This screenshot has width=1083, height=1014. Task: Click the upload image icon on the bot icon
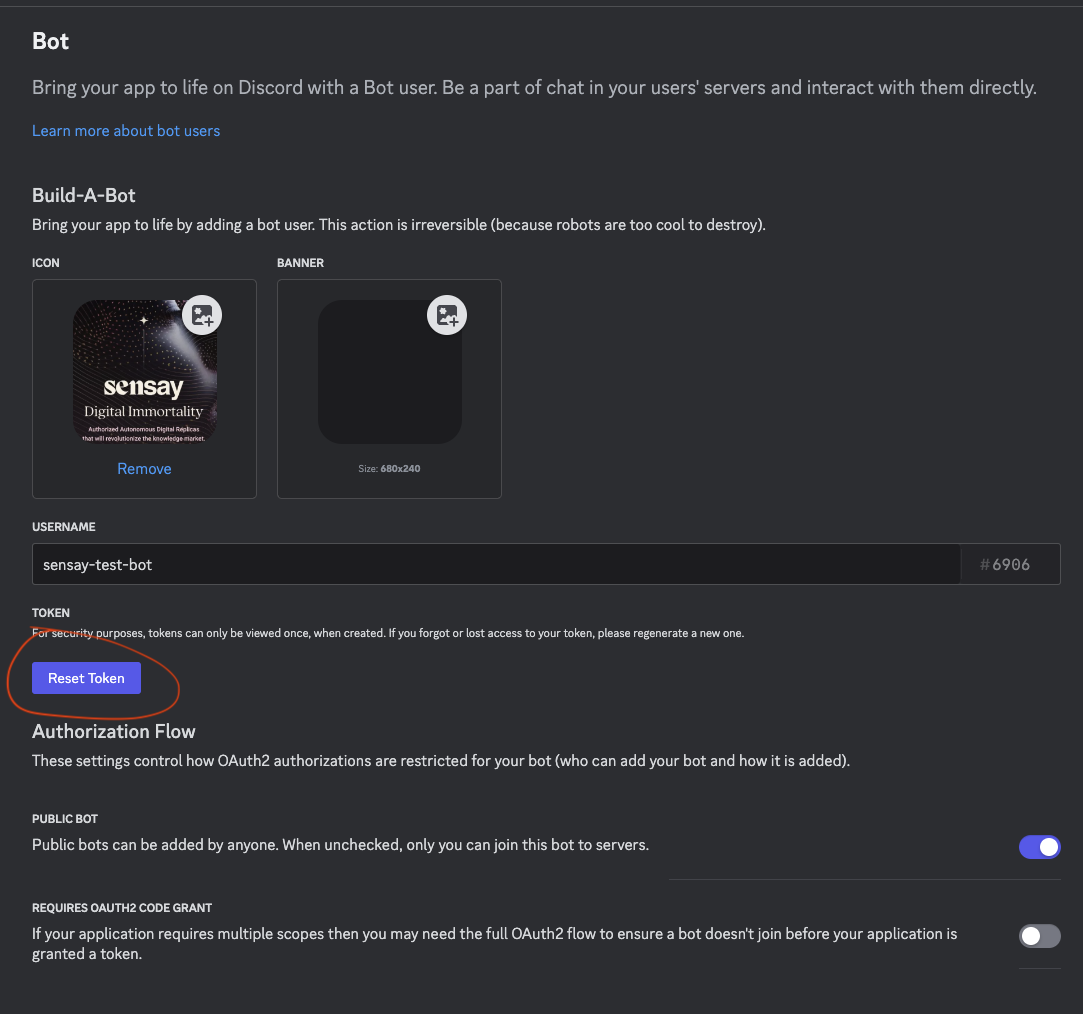[202, 315]
